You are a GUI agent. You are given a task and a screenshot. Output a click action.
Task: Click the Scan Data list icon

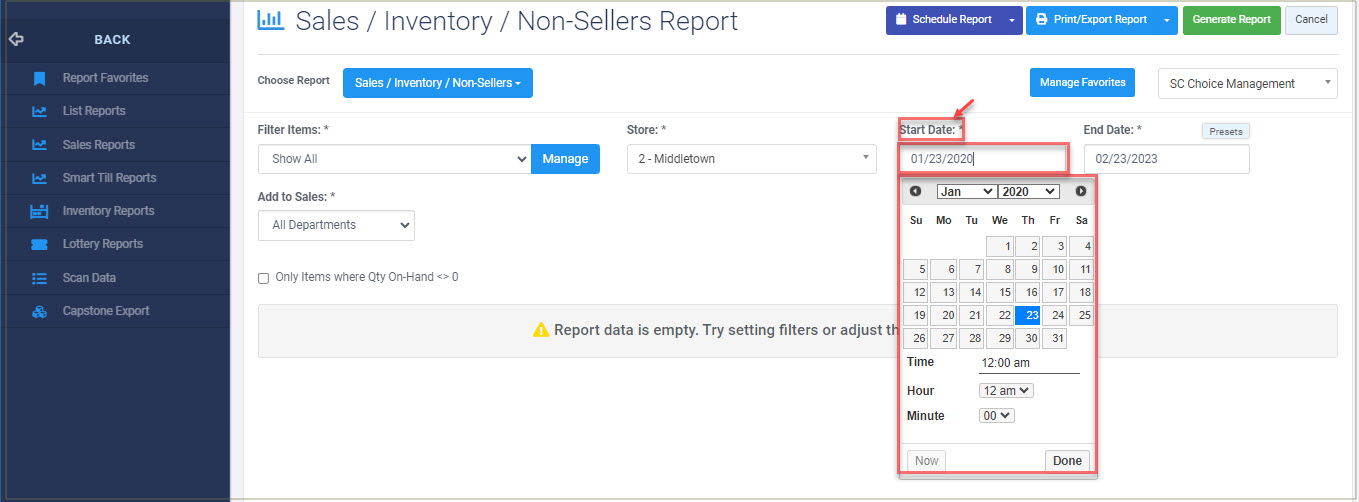pos(39,278)
